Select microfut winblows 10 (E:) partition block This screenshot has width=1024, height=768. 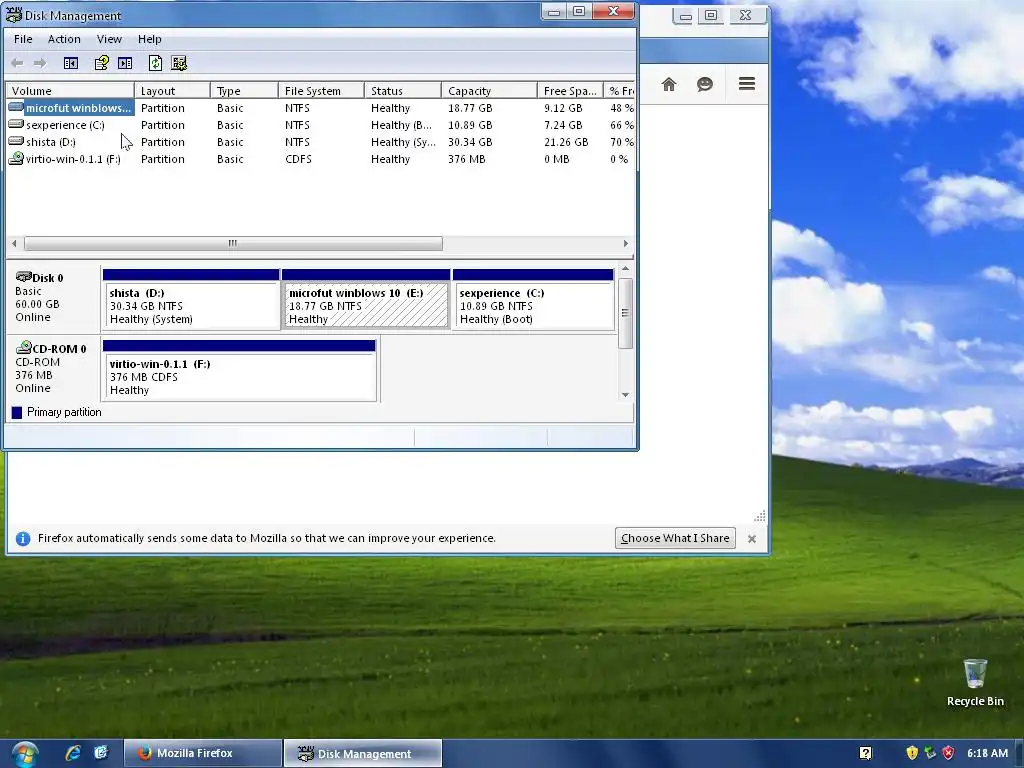(366, 299)
